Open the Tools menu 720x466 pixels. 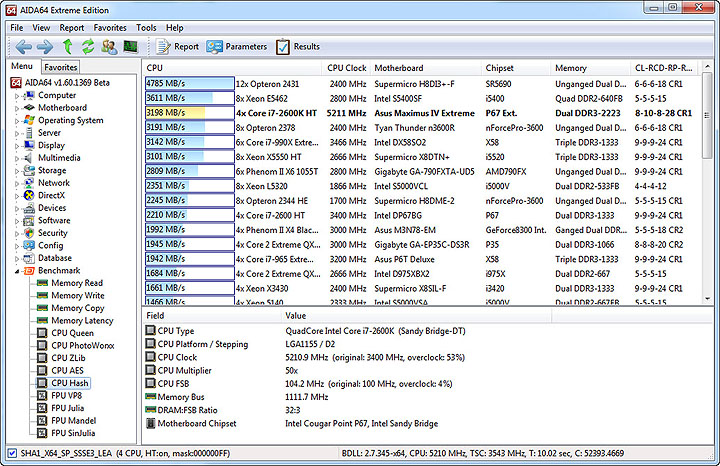[x=146, y=28]
